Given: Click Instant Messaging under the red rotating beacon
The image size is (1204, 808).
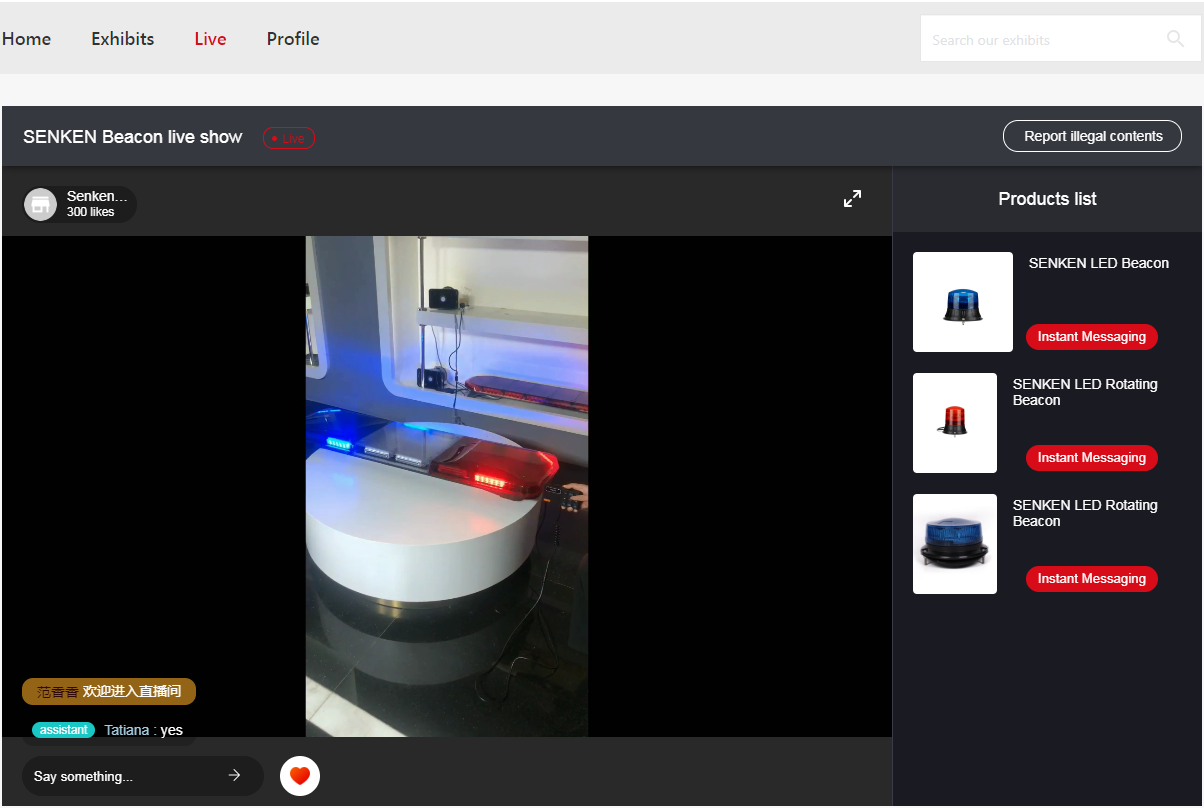Looking at the screenshot, I should click(x=1091, y=458).
